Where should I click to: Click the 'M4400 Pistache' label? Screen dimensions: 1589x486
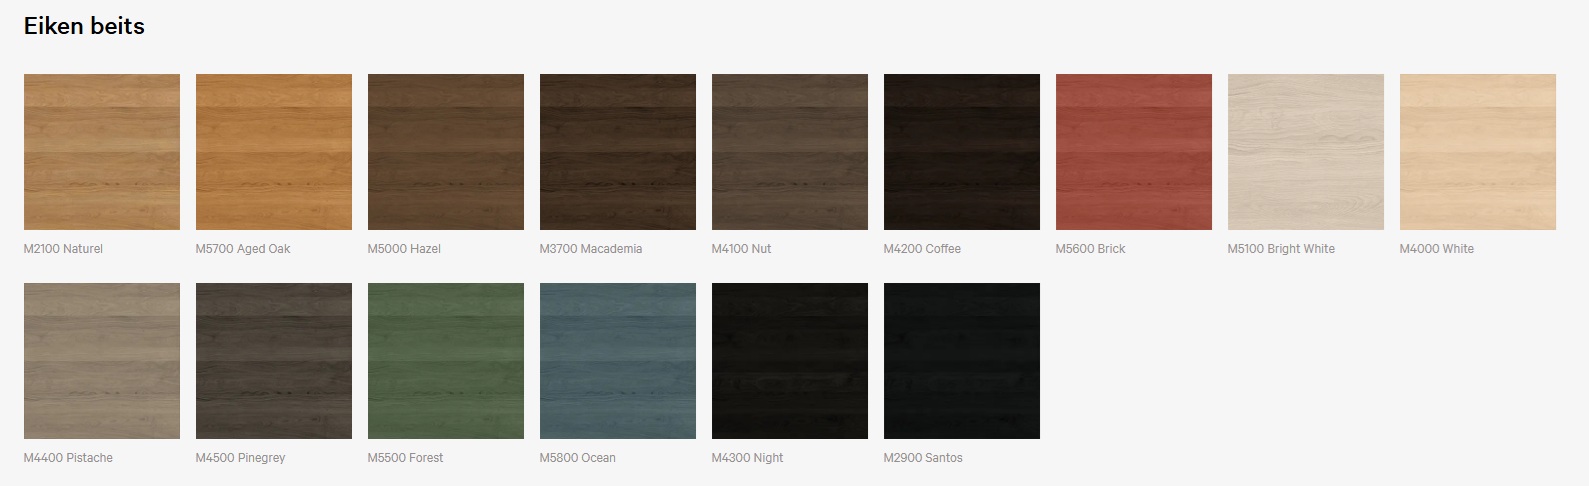point(68,458)
